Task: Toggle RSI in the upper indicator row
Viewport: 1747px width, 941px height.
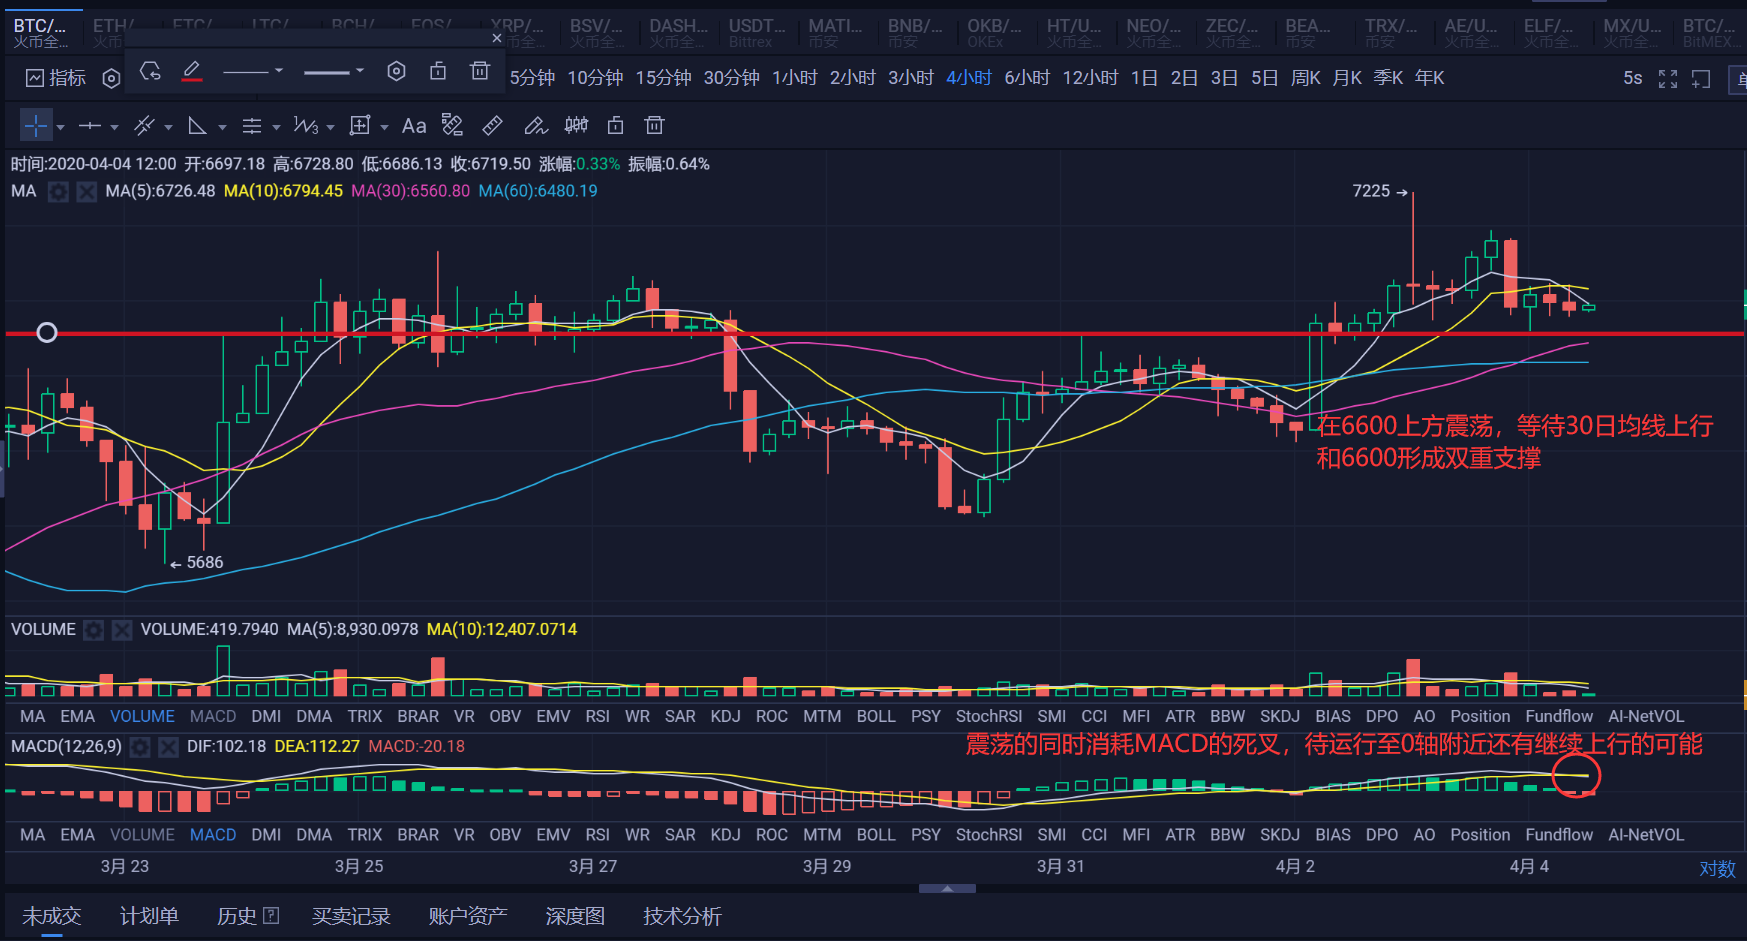Action: [598, 716]
